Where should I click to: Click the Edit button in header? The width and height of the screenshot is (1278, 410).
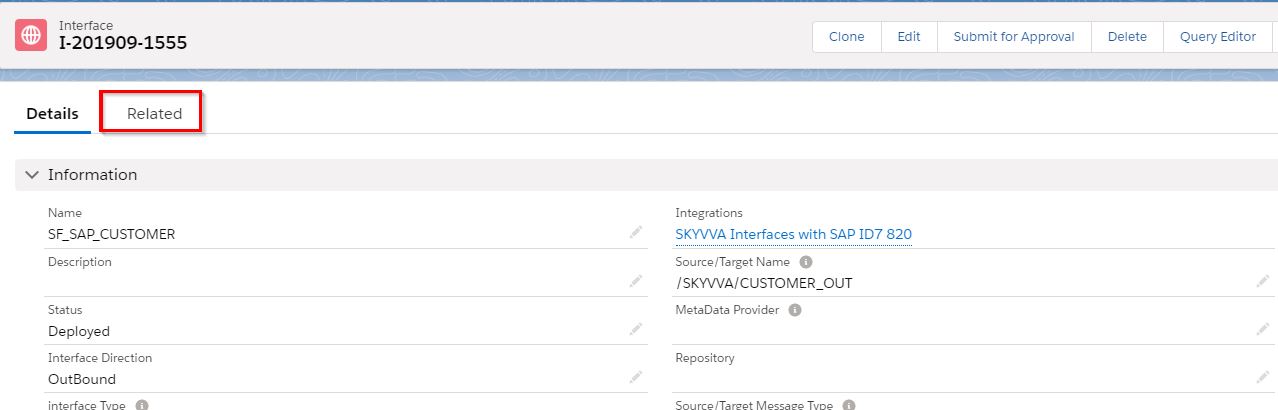(x=908, y=37)
